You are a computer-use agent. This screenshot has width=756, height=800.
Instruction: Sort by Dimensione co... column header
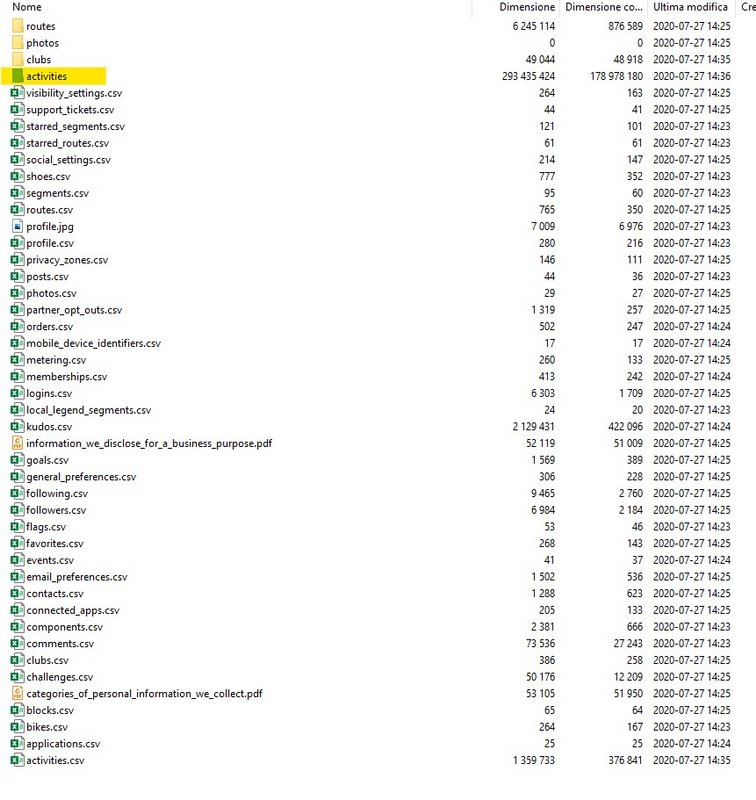(x=604, y=7)
